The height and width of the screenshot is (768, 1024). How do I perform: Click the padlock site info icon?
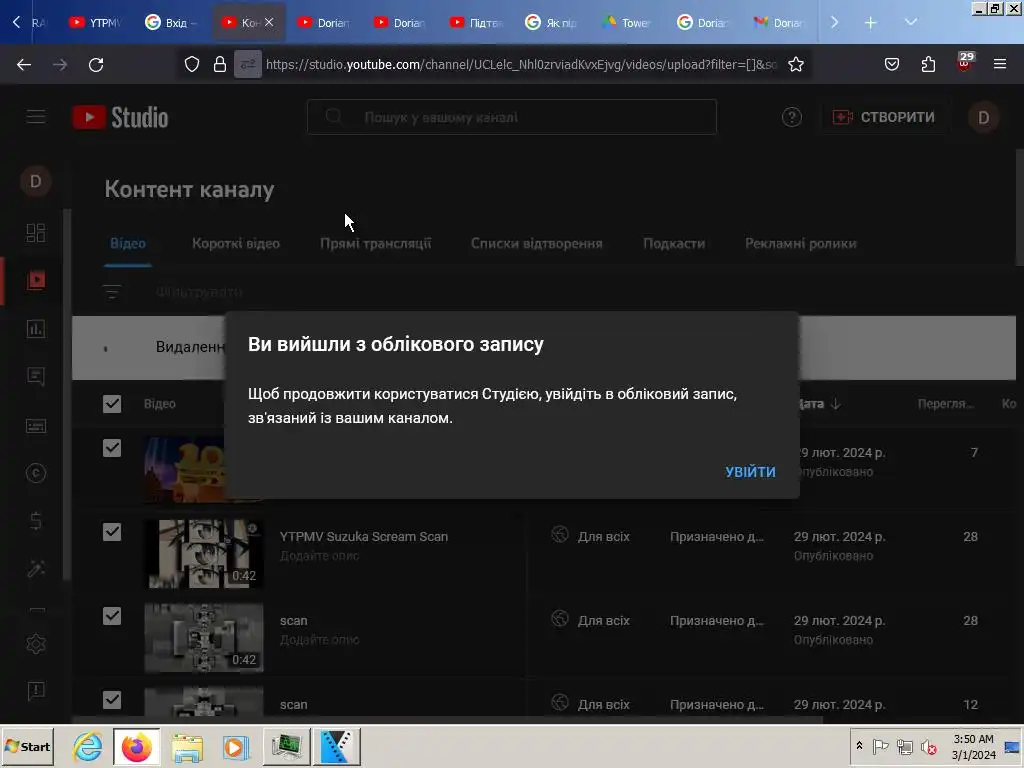point(220,65)
